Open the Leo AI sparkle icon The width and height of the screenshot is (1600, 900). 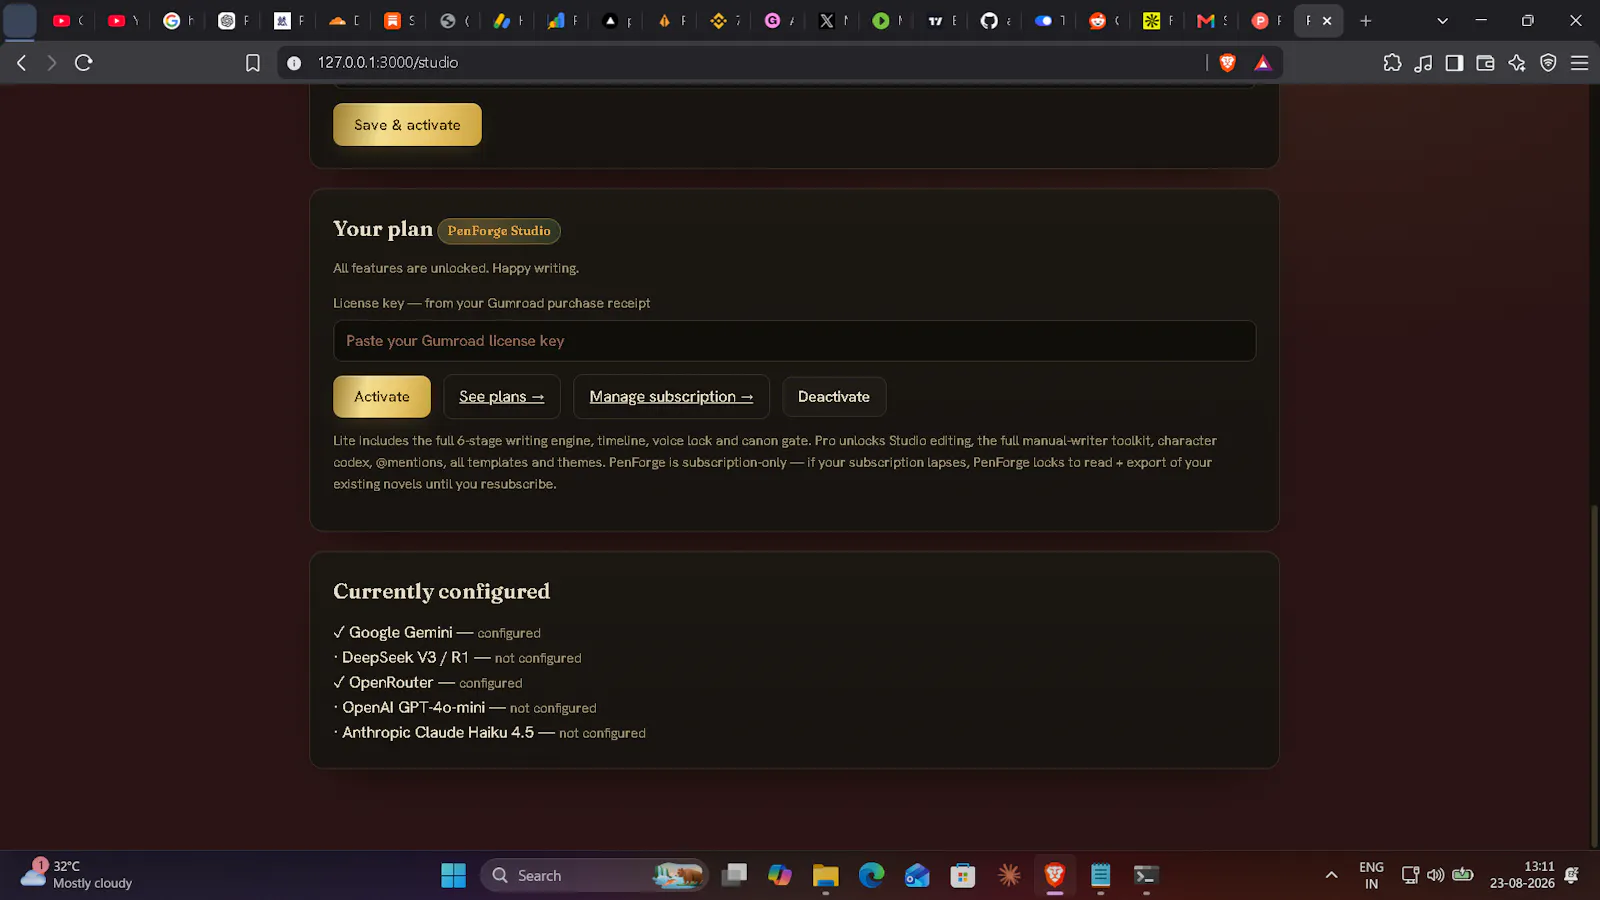(x=1517, y=63)
